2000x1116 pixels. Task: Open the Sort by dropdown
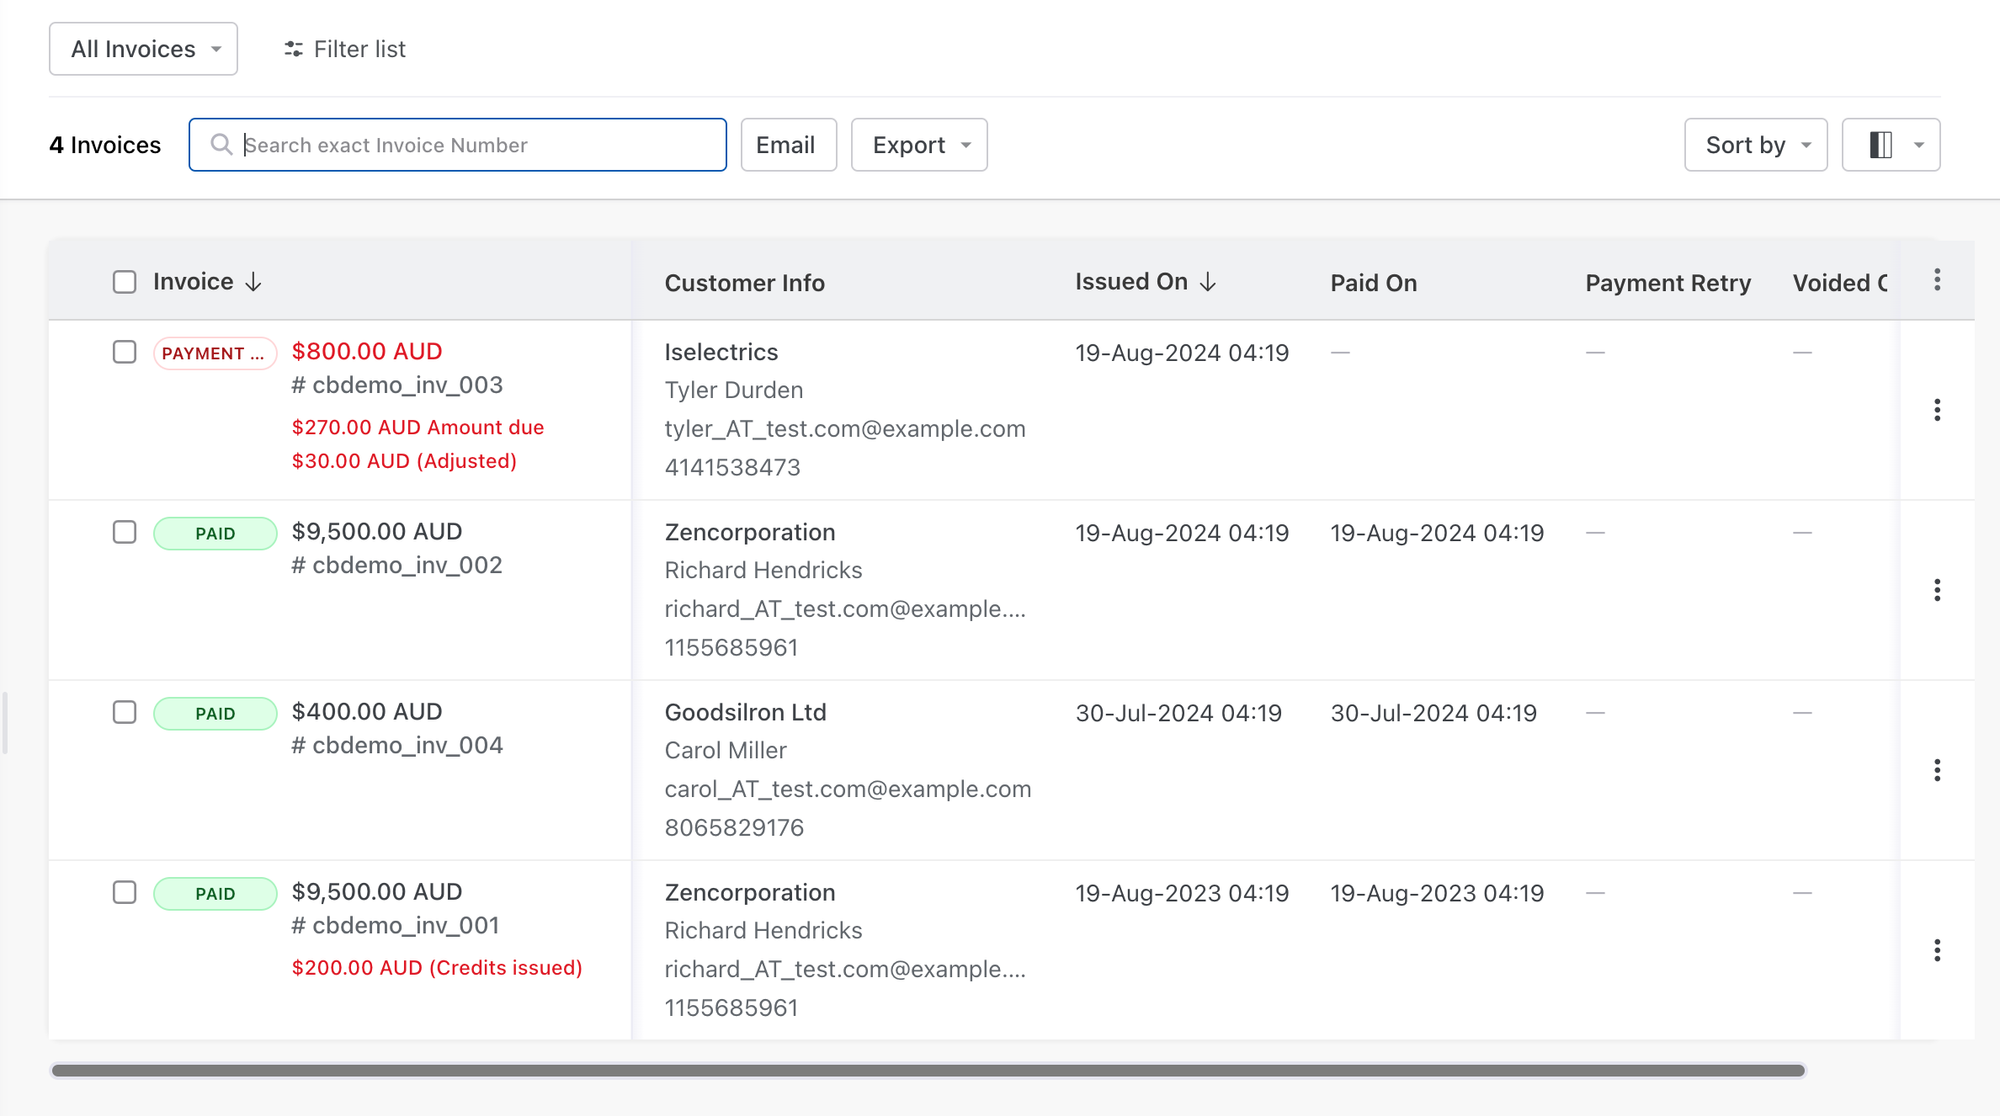coord(1755,145)
